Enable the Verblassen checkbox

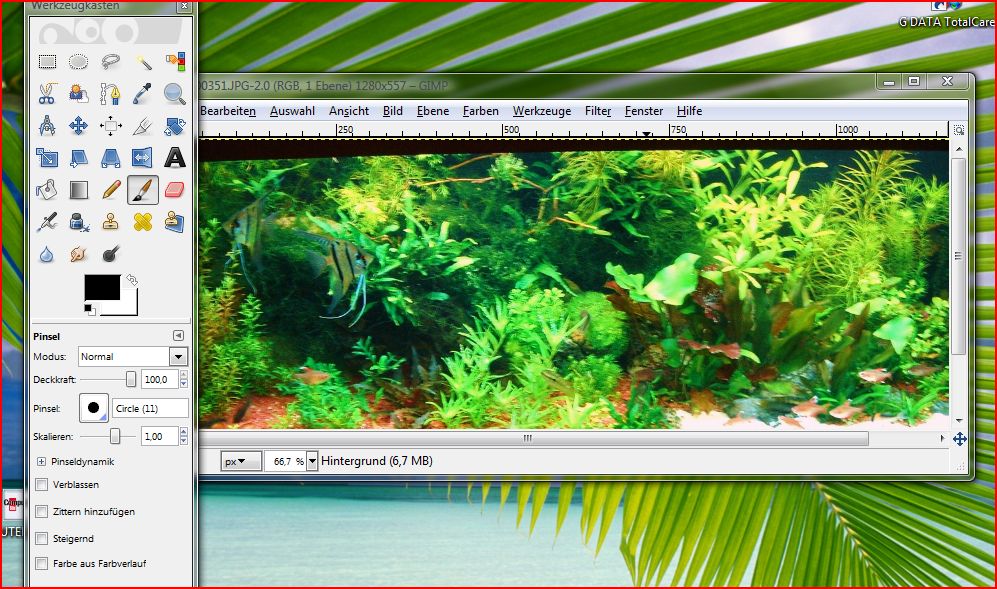pos(42,485)
